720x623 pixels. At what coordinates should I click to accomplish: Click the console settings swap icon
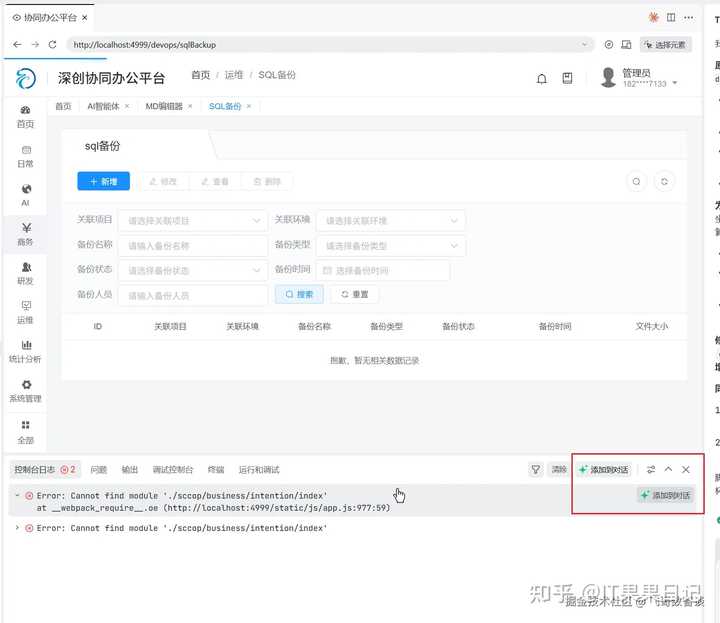651,470
